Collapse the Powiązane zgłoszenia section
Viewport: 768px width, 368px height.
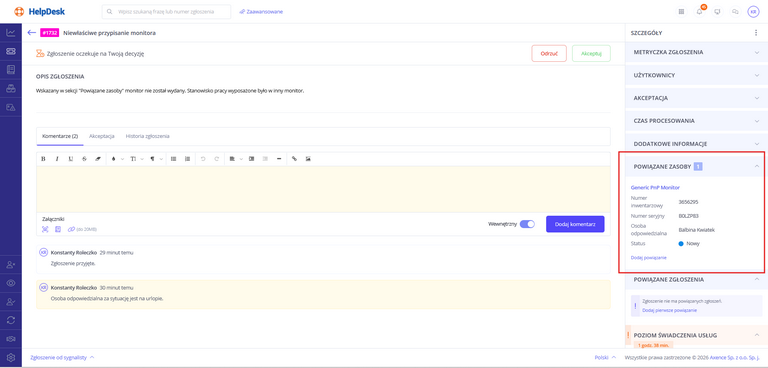coord(694,279)
